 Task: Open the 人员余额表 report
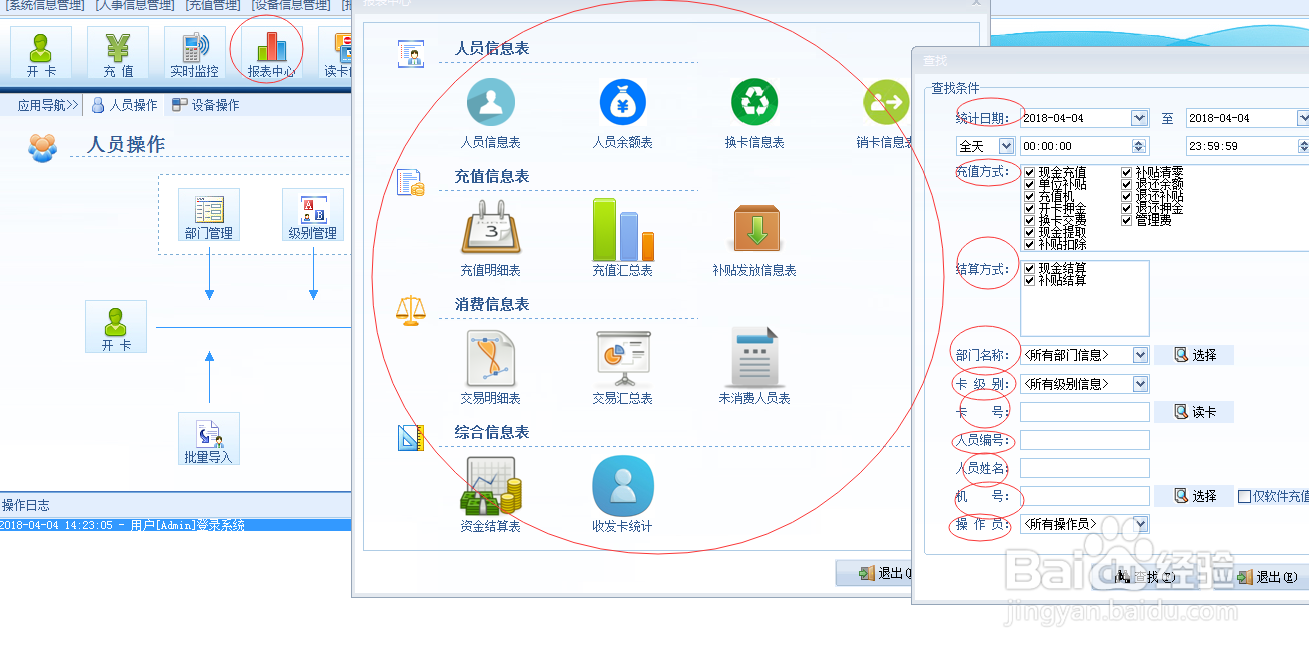[622, 114]
